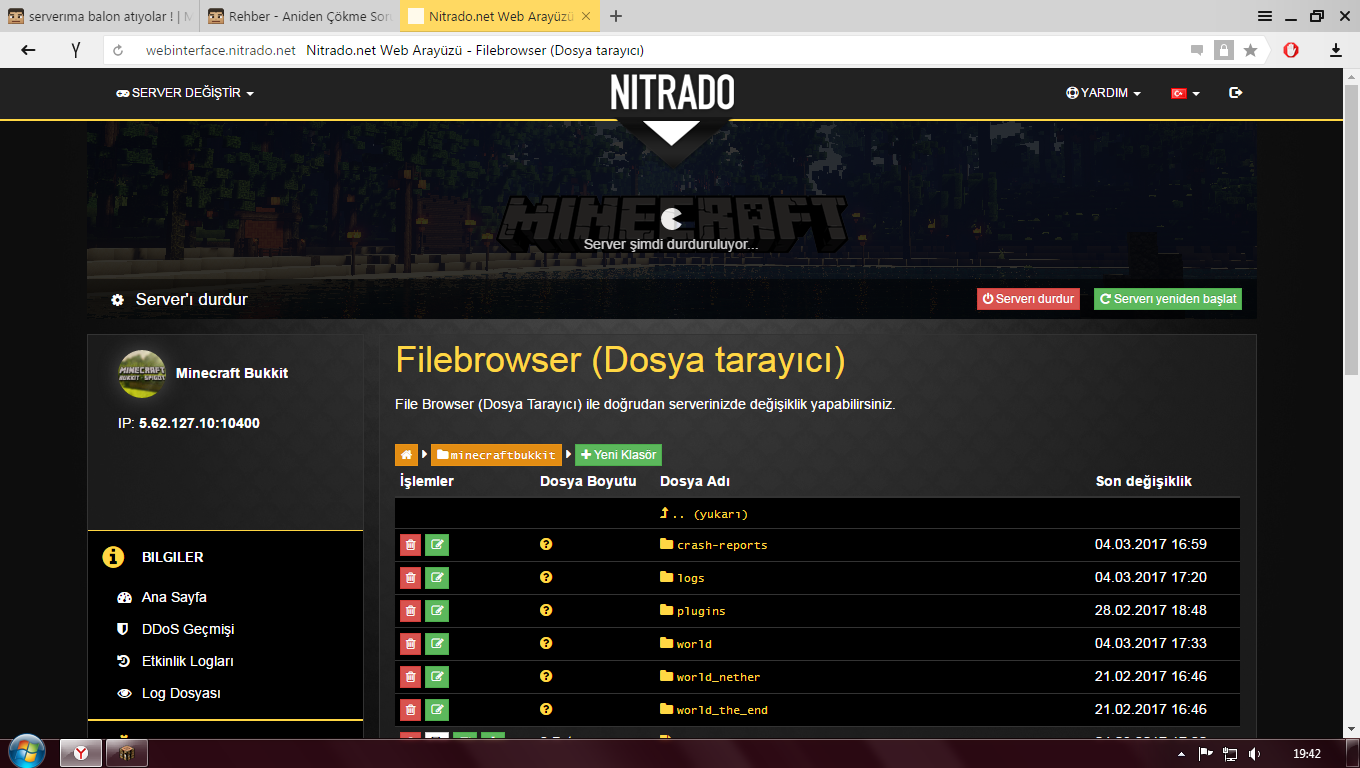Image resolution: width=1360 pixels, height=768 pixels.
Task: Click the NITRADO logo
Action: click(672, 93)
